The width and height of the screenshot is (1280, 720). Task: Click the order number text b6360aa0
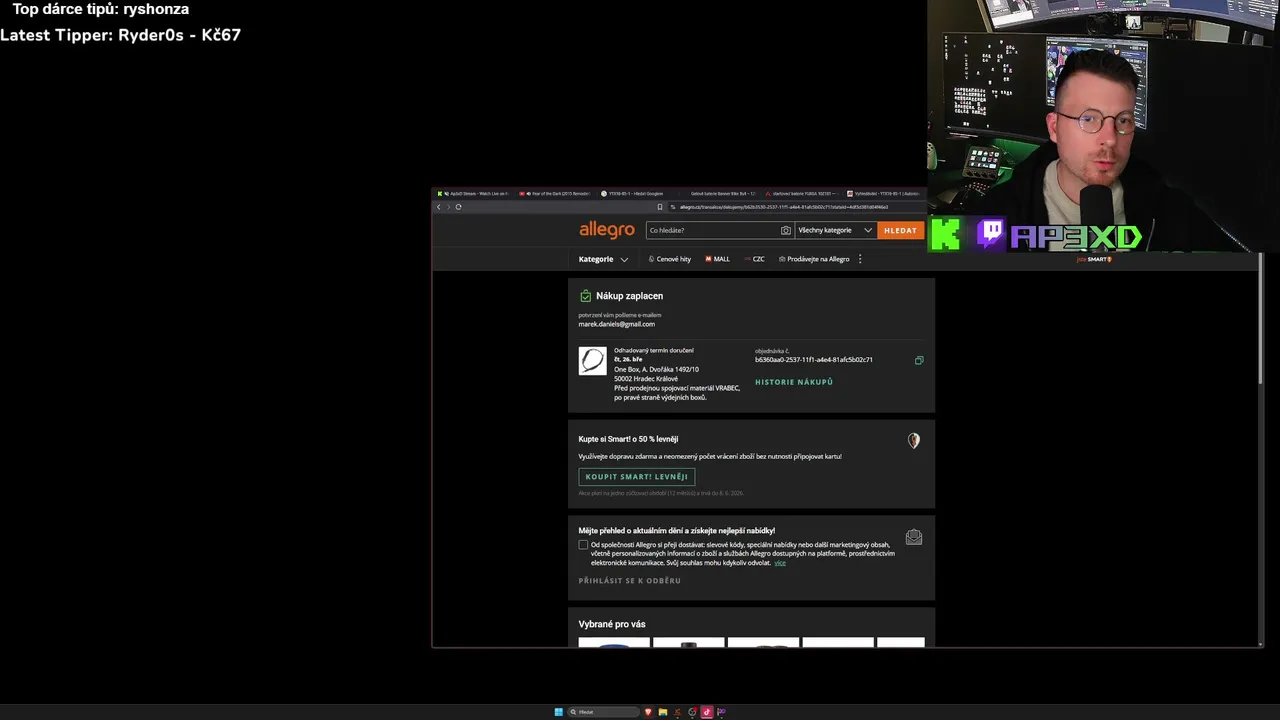814,360
